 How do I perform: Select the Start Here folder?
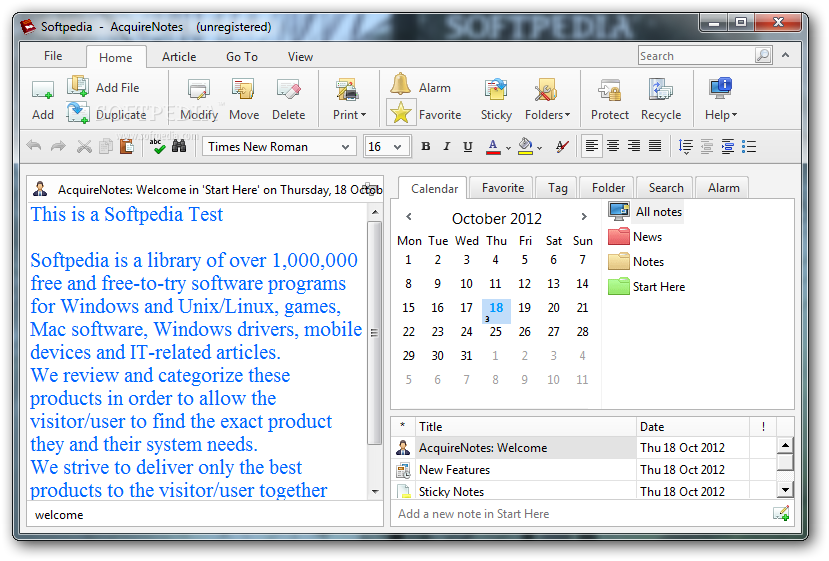click(647, 287)
